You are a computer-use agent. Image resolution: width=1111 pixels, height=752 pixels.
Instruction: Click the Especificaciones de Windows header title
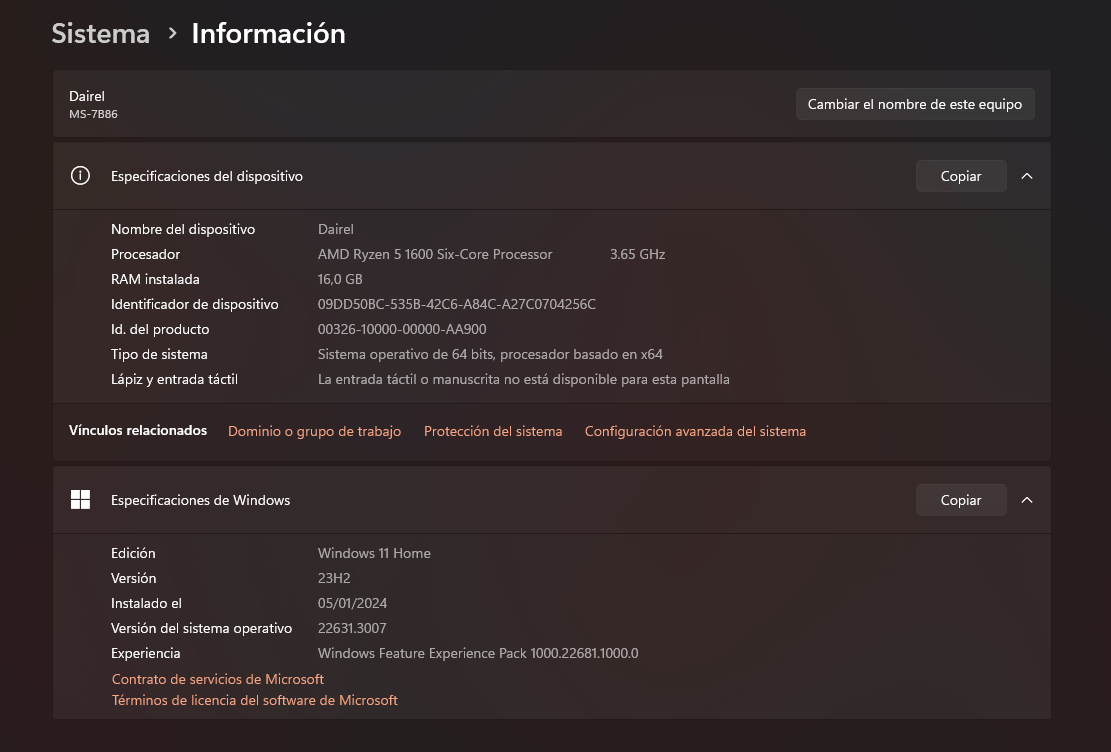[201, 500]
